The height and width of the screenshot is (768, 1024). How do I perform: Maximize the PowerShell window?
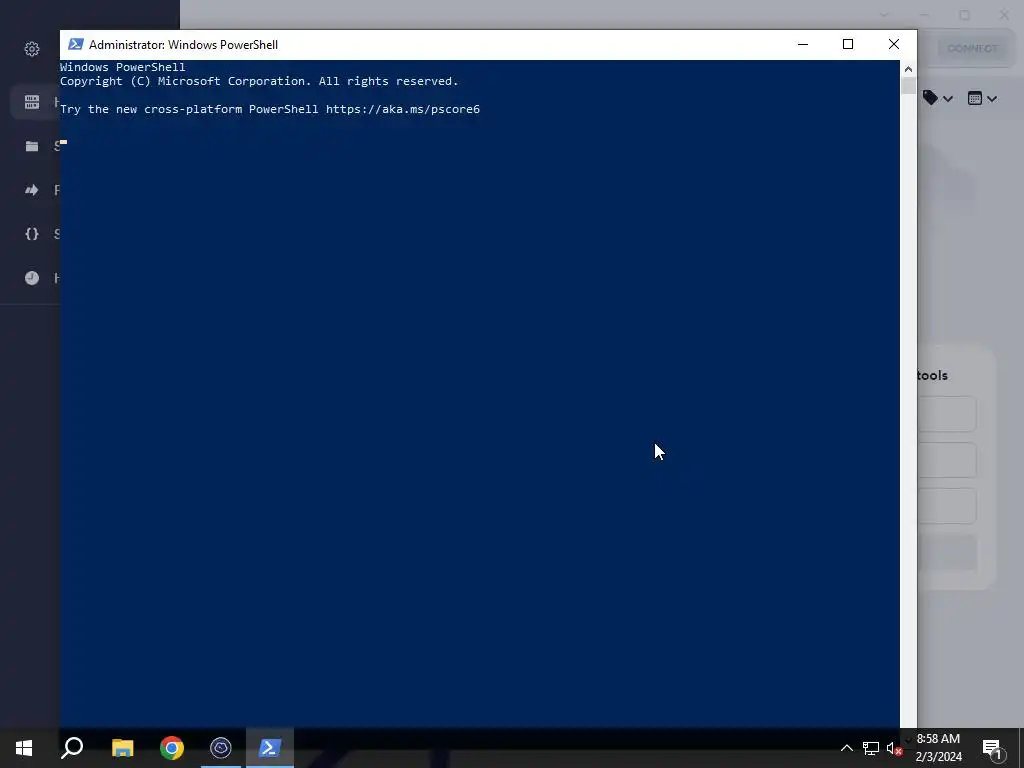pos(848,44)
